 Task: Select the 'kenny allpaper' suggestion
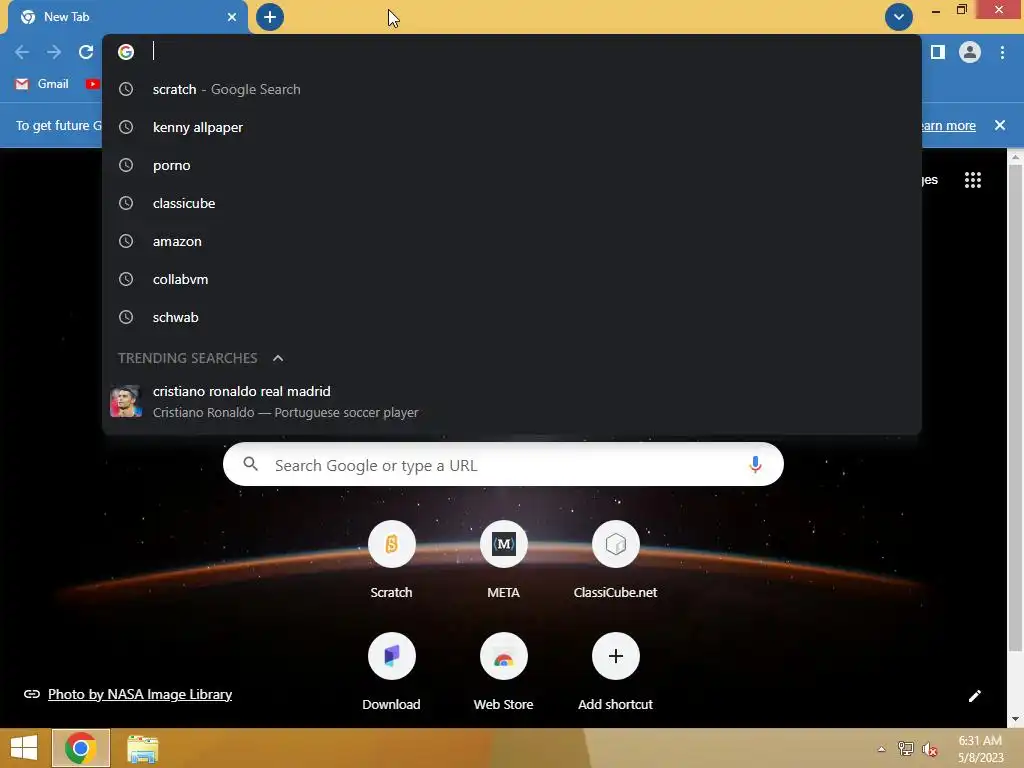512,127
